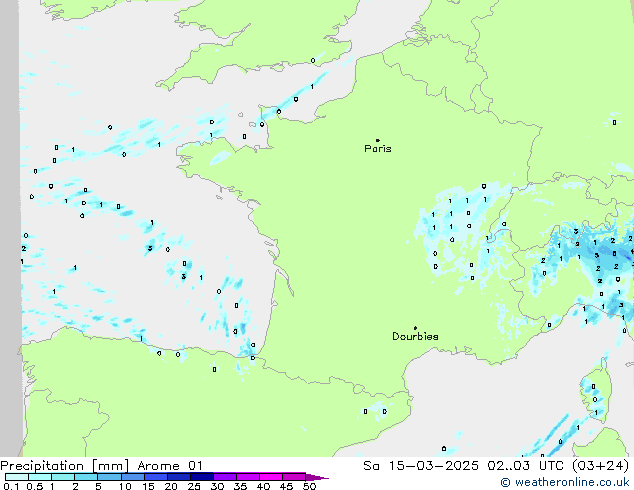
Task: Click the legend scale label '10'
Action: pyautogui.click(x=125, y=486)
